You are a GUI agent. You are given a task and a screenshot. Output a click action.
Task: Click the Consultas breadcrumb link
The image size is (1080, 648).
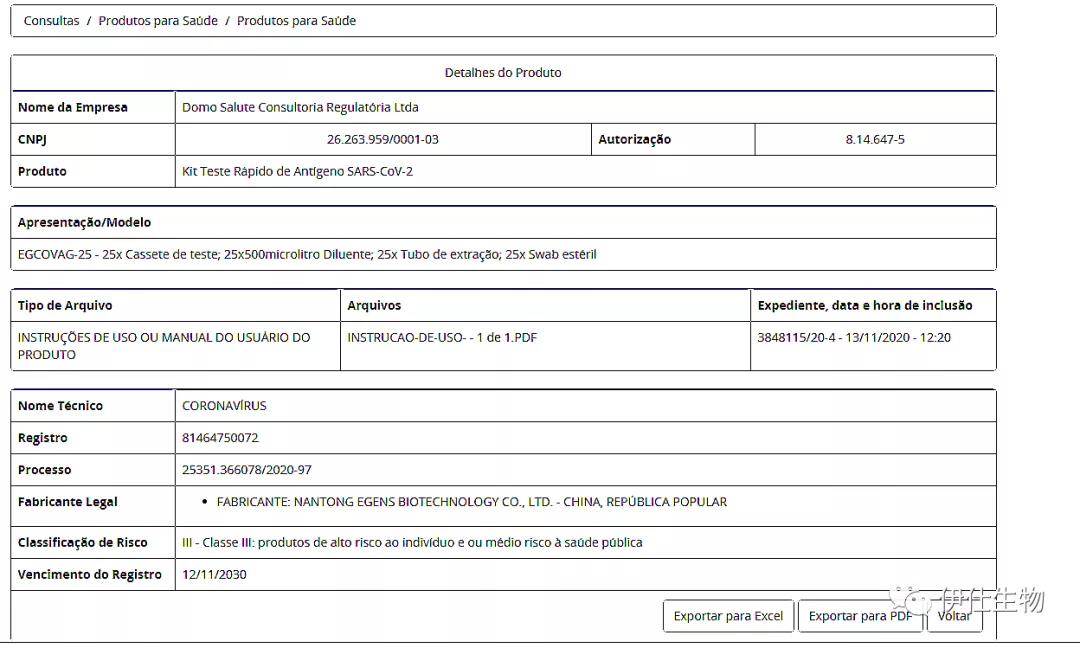click(x=51, y=21)
